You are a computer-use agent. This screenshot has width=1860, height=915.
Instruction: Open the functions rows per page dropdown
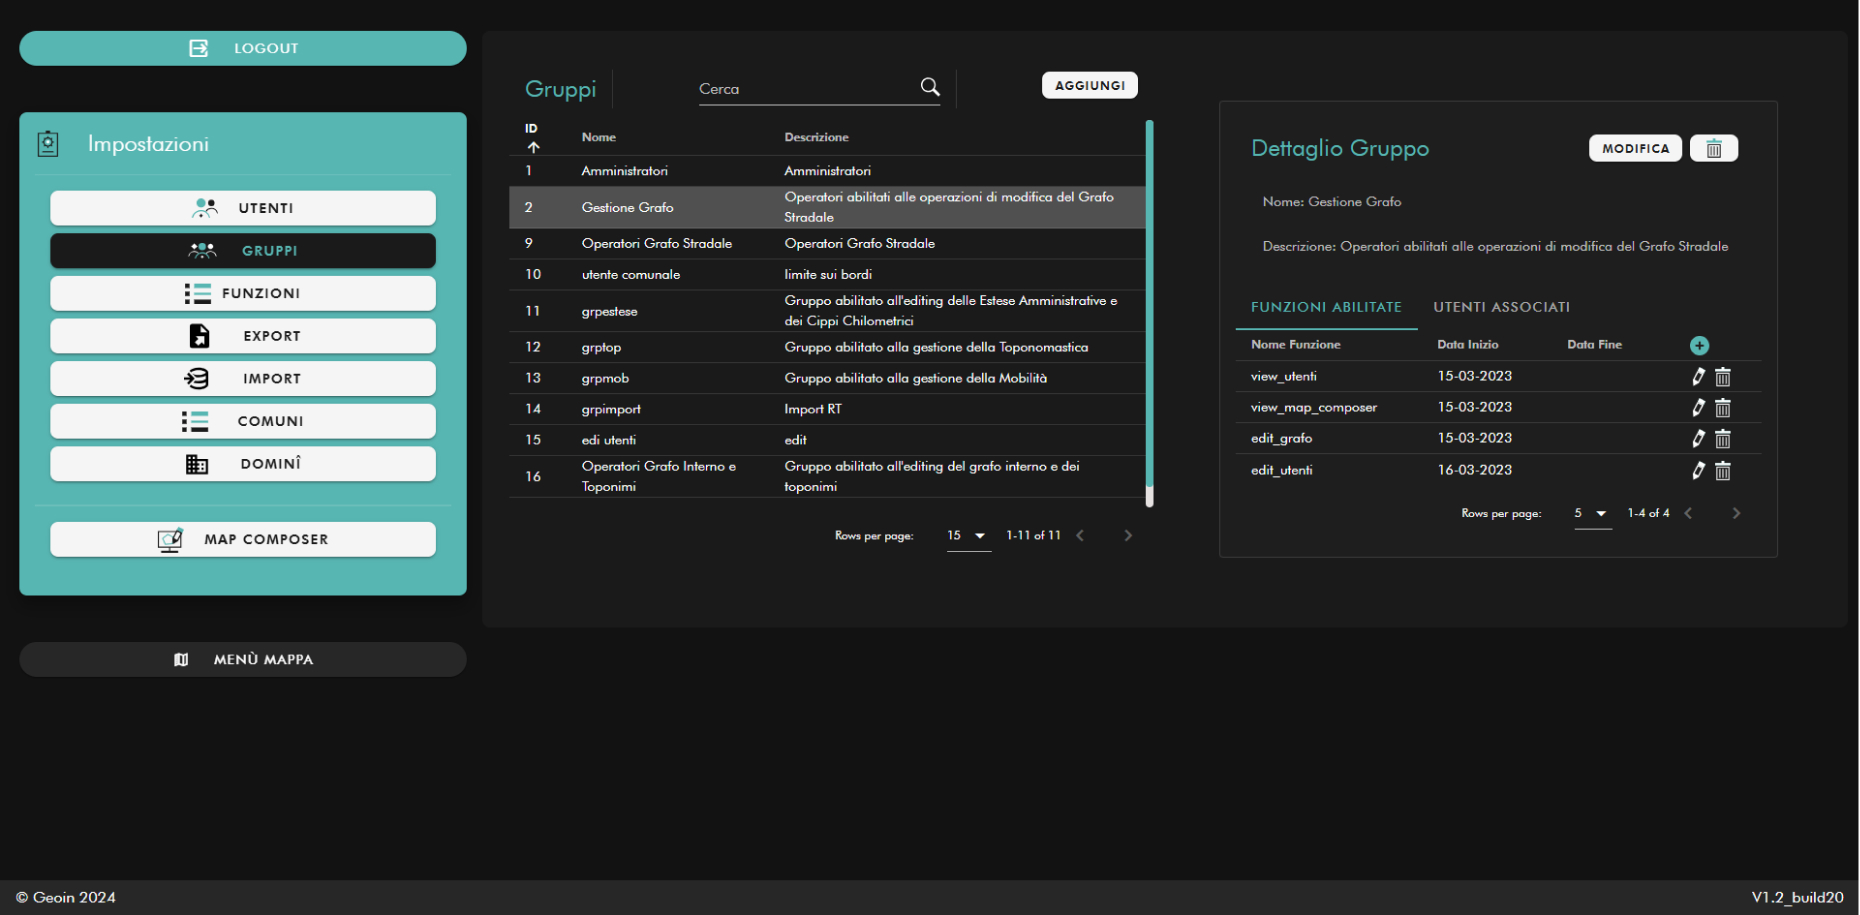coord(1592,513)
